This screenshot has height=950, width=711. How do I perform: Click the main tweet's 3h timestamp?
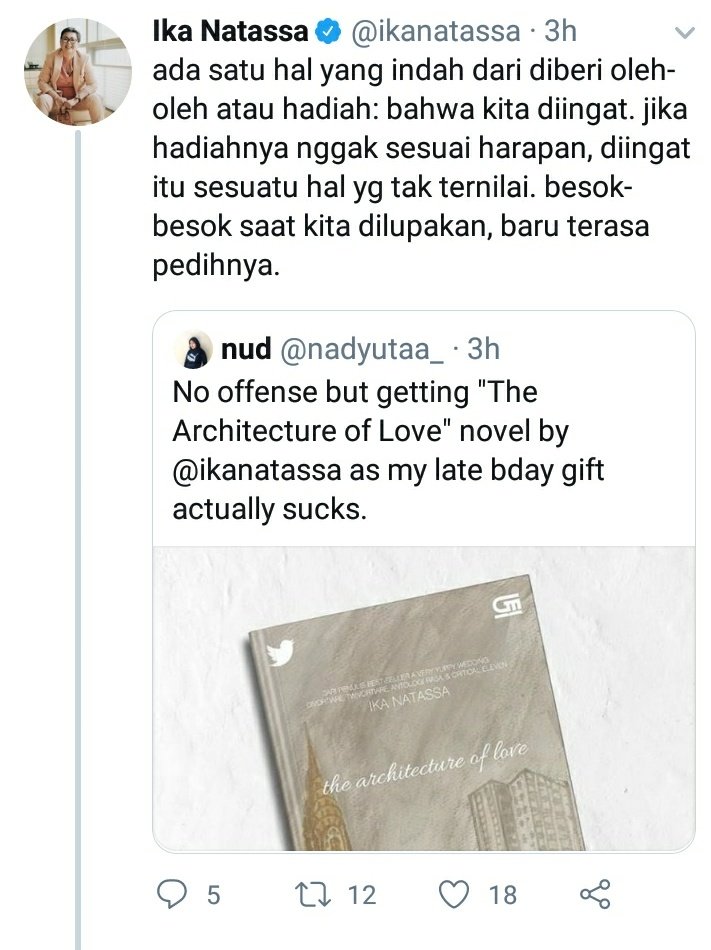pos(560,32)
